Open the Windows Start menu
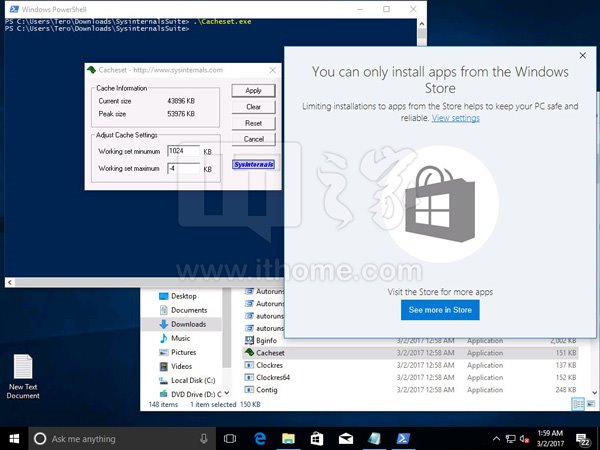This screenshot has width=600, height=450. pos(14,439)
